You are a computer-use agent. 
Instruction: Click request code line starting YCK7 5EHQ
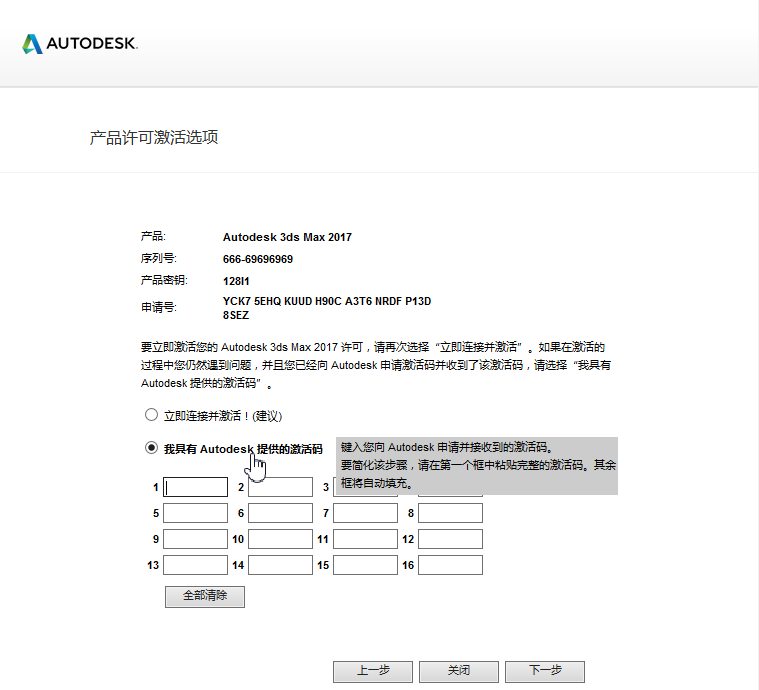327,301
